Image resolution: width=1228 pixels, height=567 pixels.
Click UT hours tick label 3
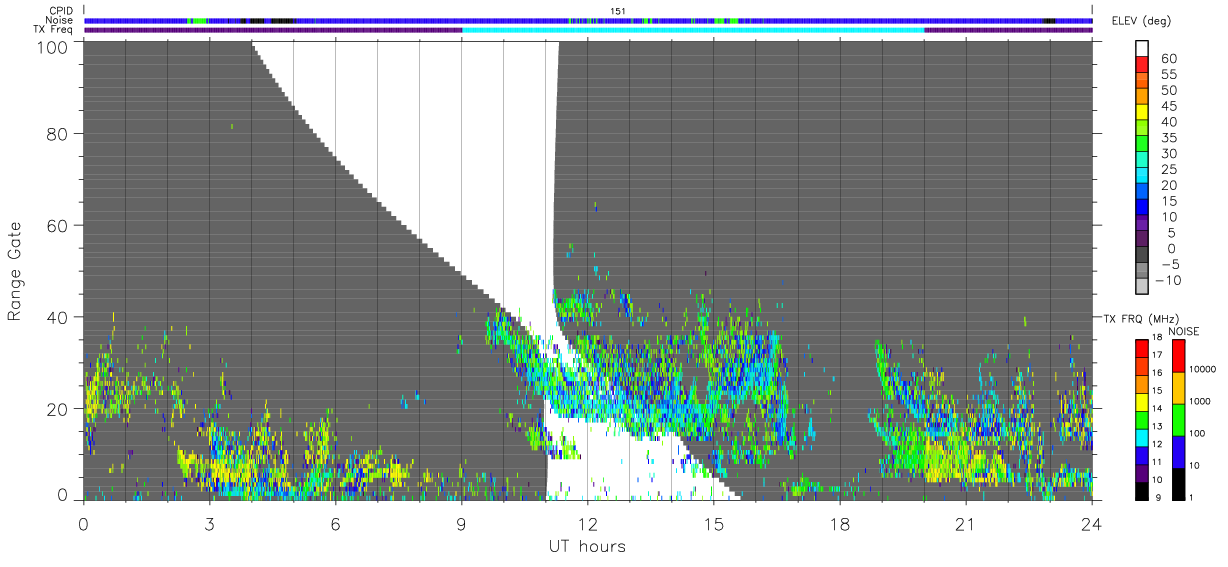click(x=209, y=523)
